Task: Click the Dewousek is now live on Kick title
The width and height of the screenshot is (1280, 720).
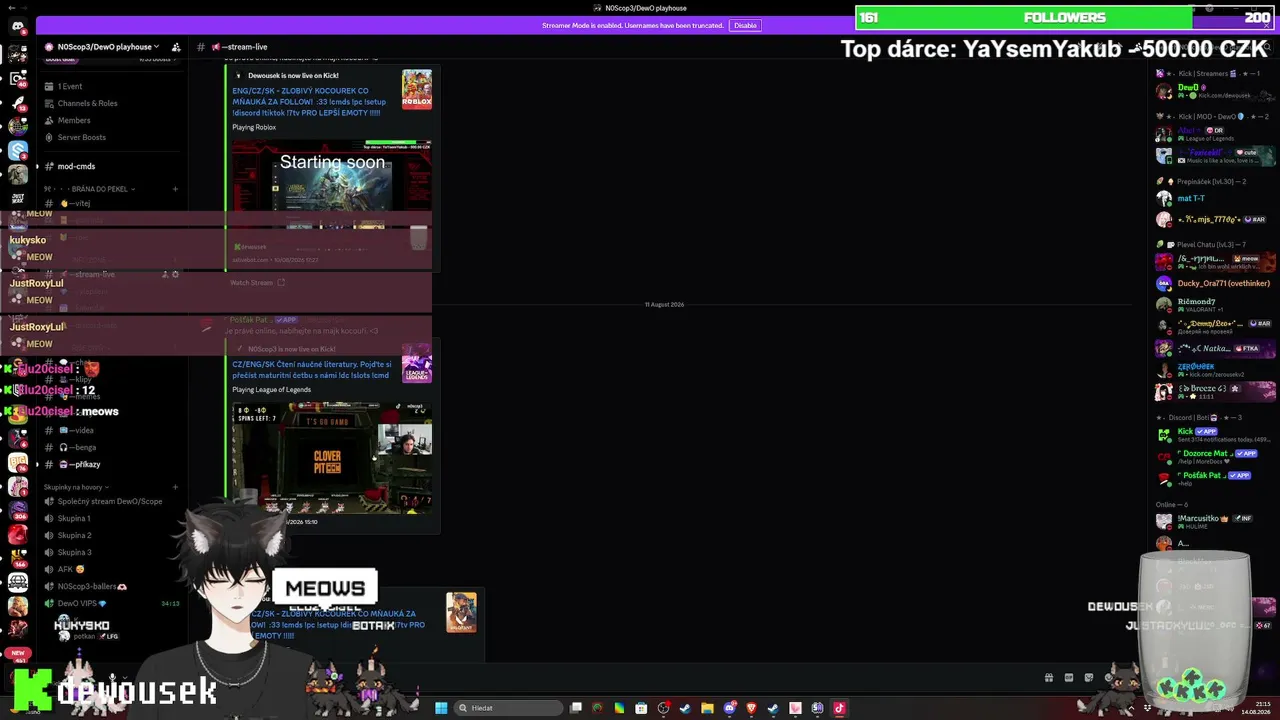Action: pos(293,75)
